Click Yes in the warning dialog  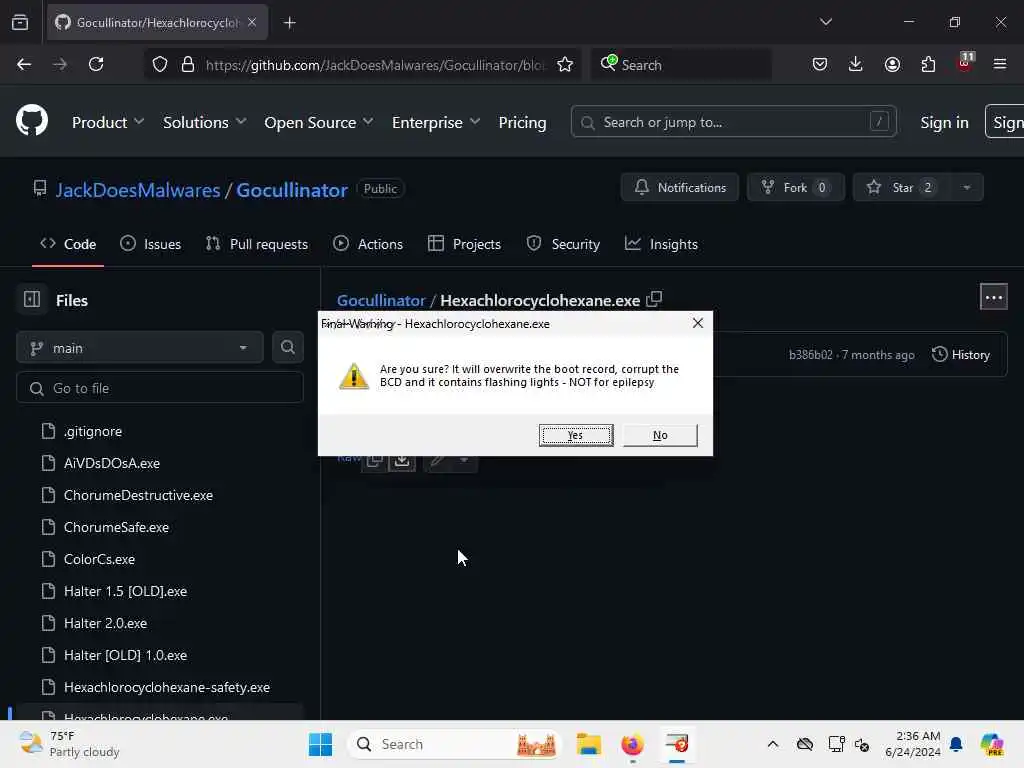[575, 435]
